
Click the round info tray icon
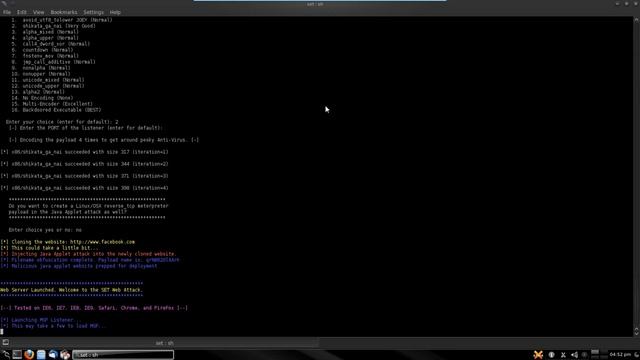(x=551, y=355)
